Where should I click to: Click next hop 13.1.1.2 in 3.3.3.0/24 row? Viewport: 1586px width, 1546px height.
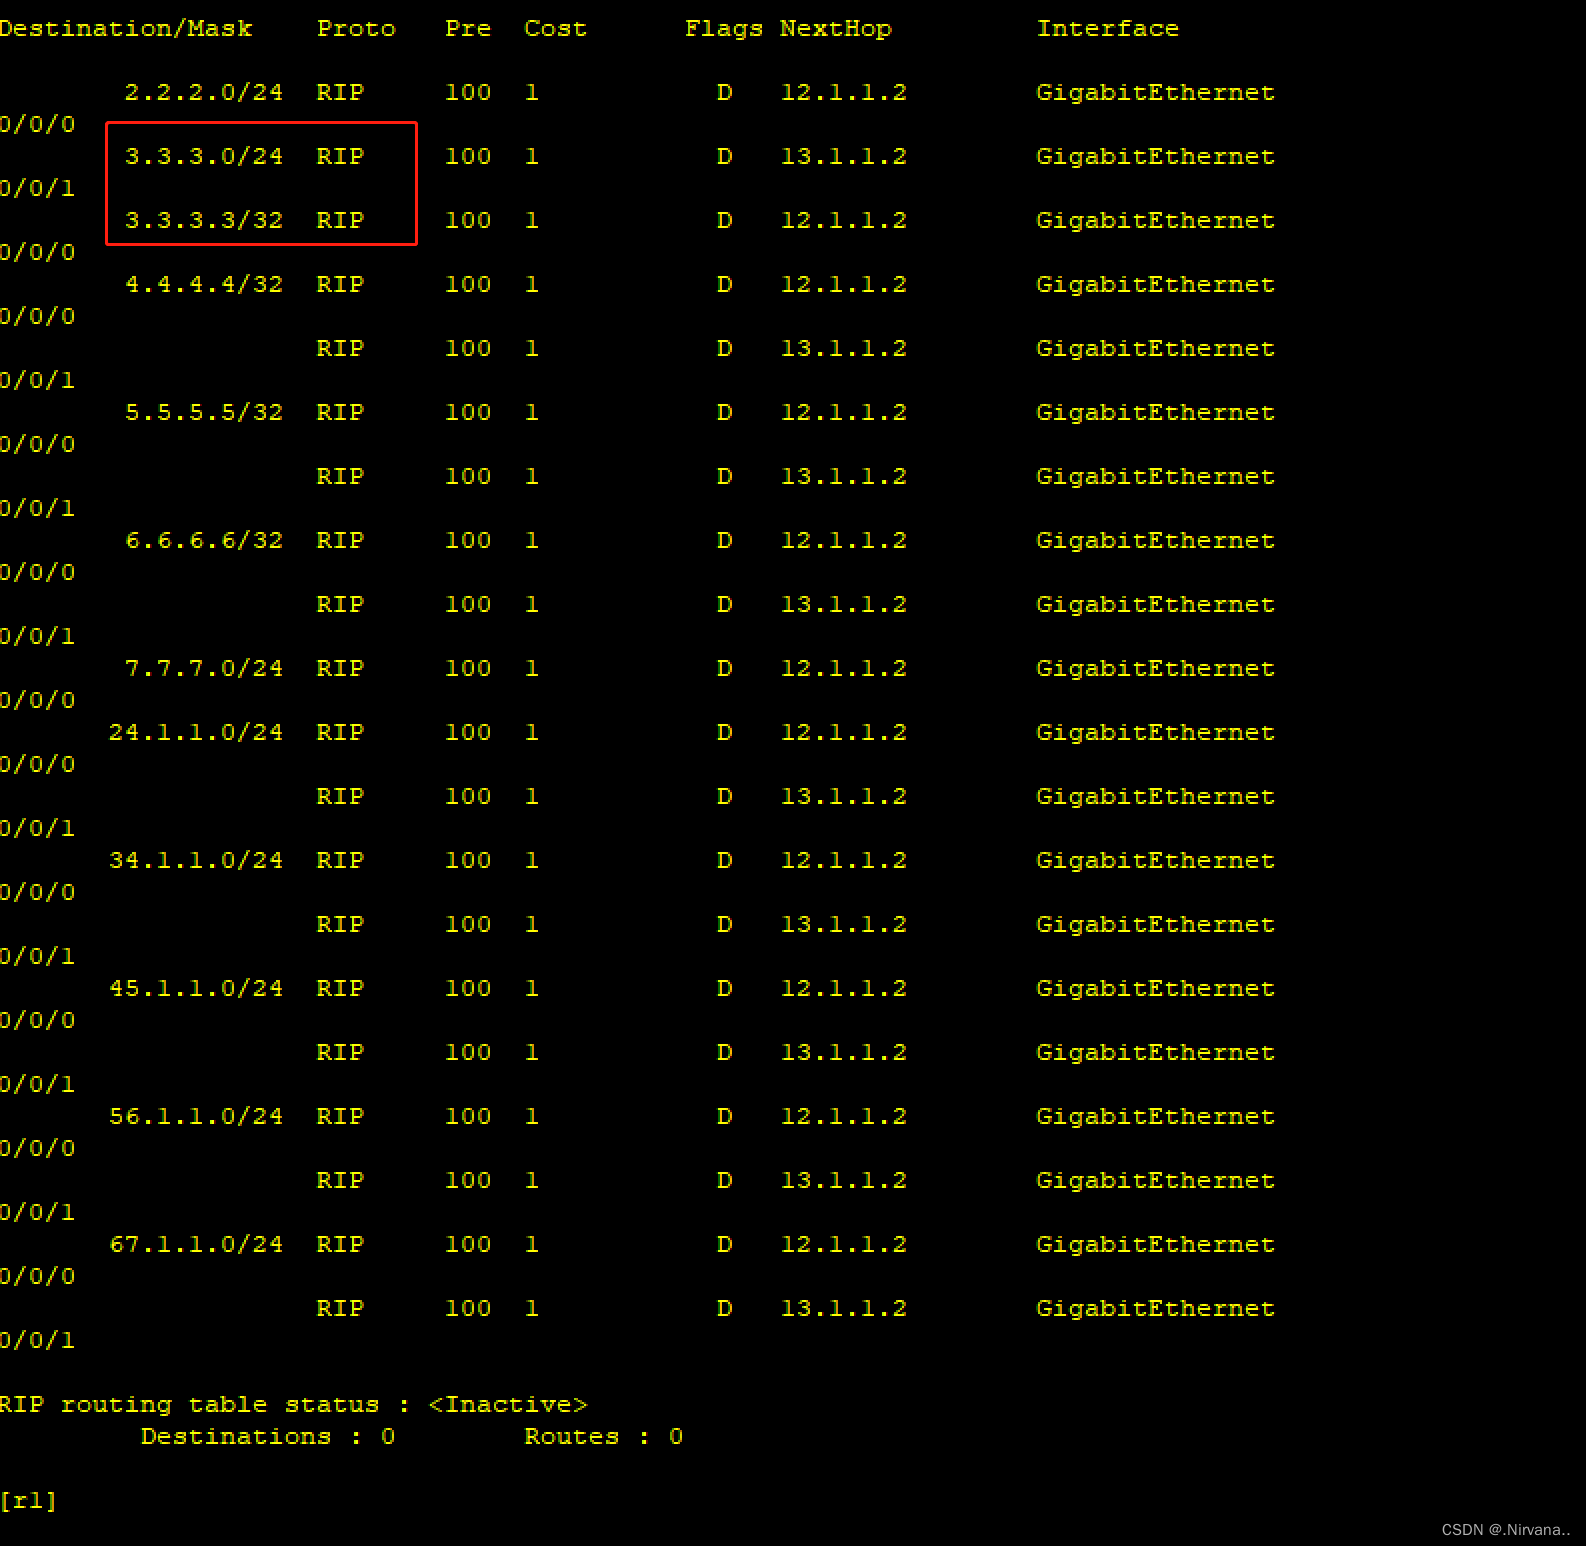[x=844, y=157]
